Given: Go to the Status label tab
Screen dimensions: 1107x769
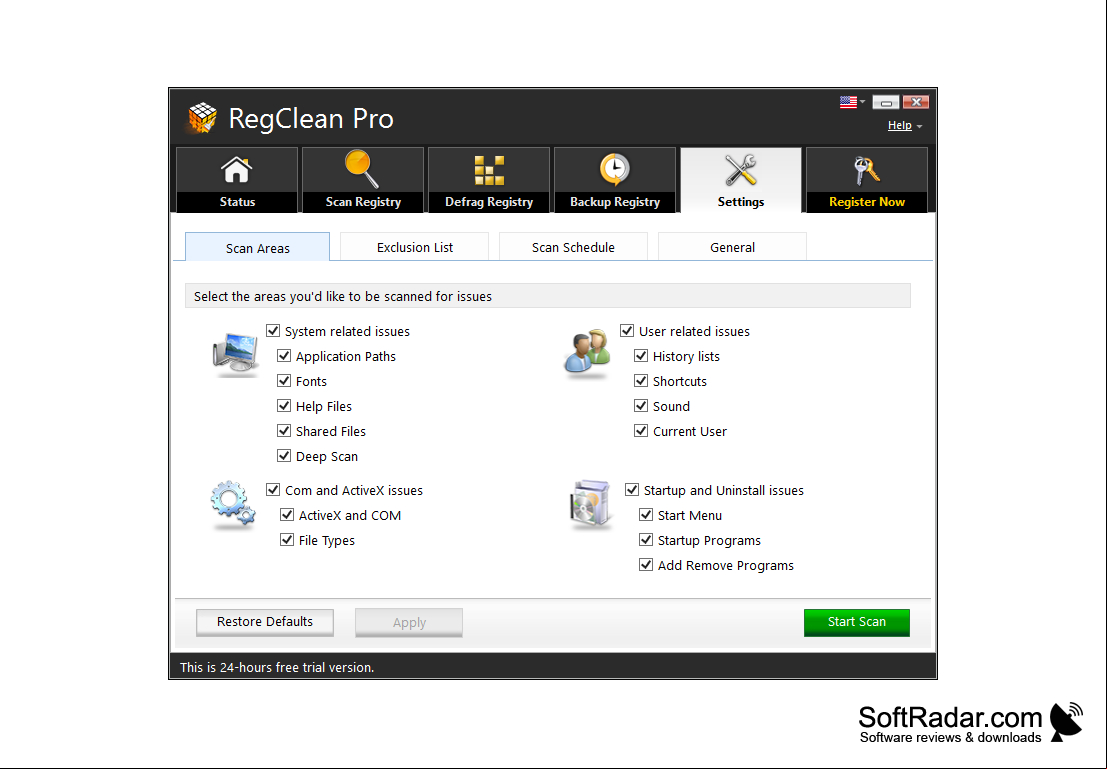Looking at the screenshot, I should click(x=237, y=202).
